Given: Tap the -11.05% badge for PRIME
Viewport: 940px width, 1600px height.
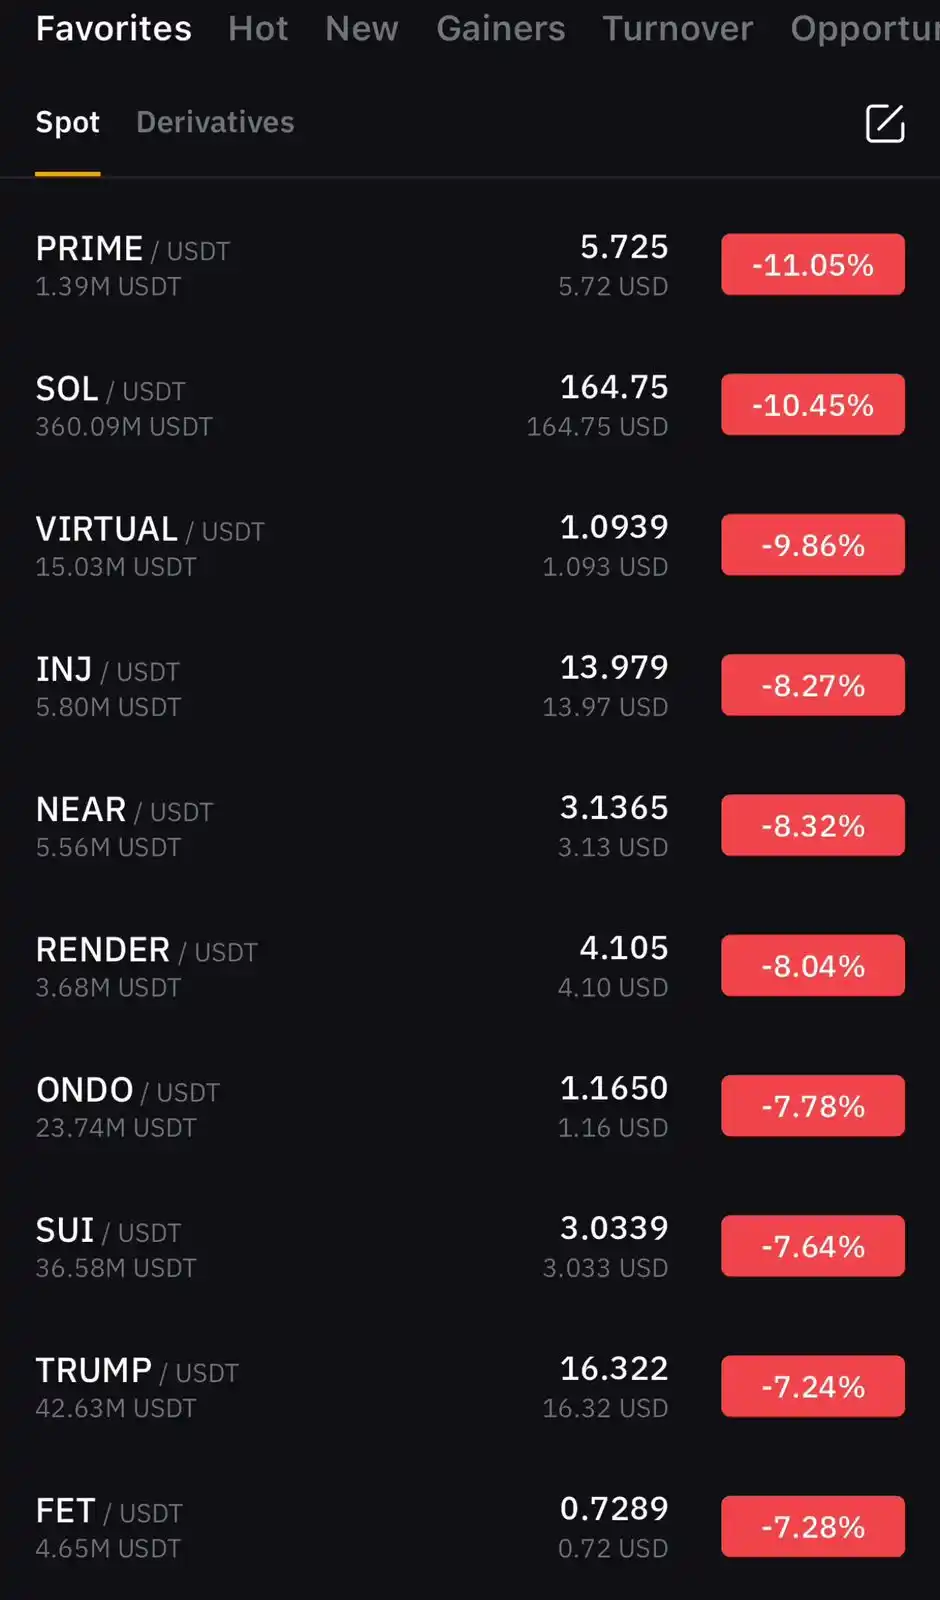Looking at the screenshot, I should [813, 265].
